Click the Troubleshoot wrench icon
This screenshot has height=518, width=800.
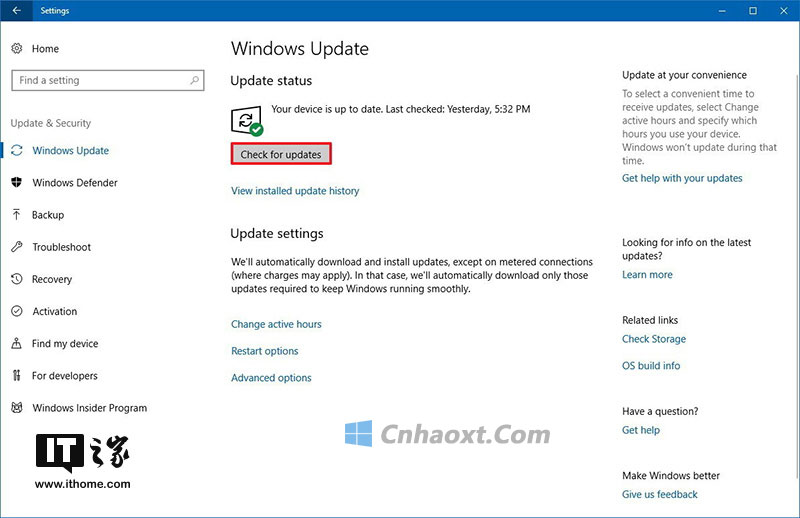click(17, 247)
